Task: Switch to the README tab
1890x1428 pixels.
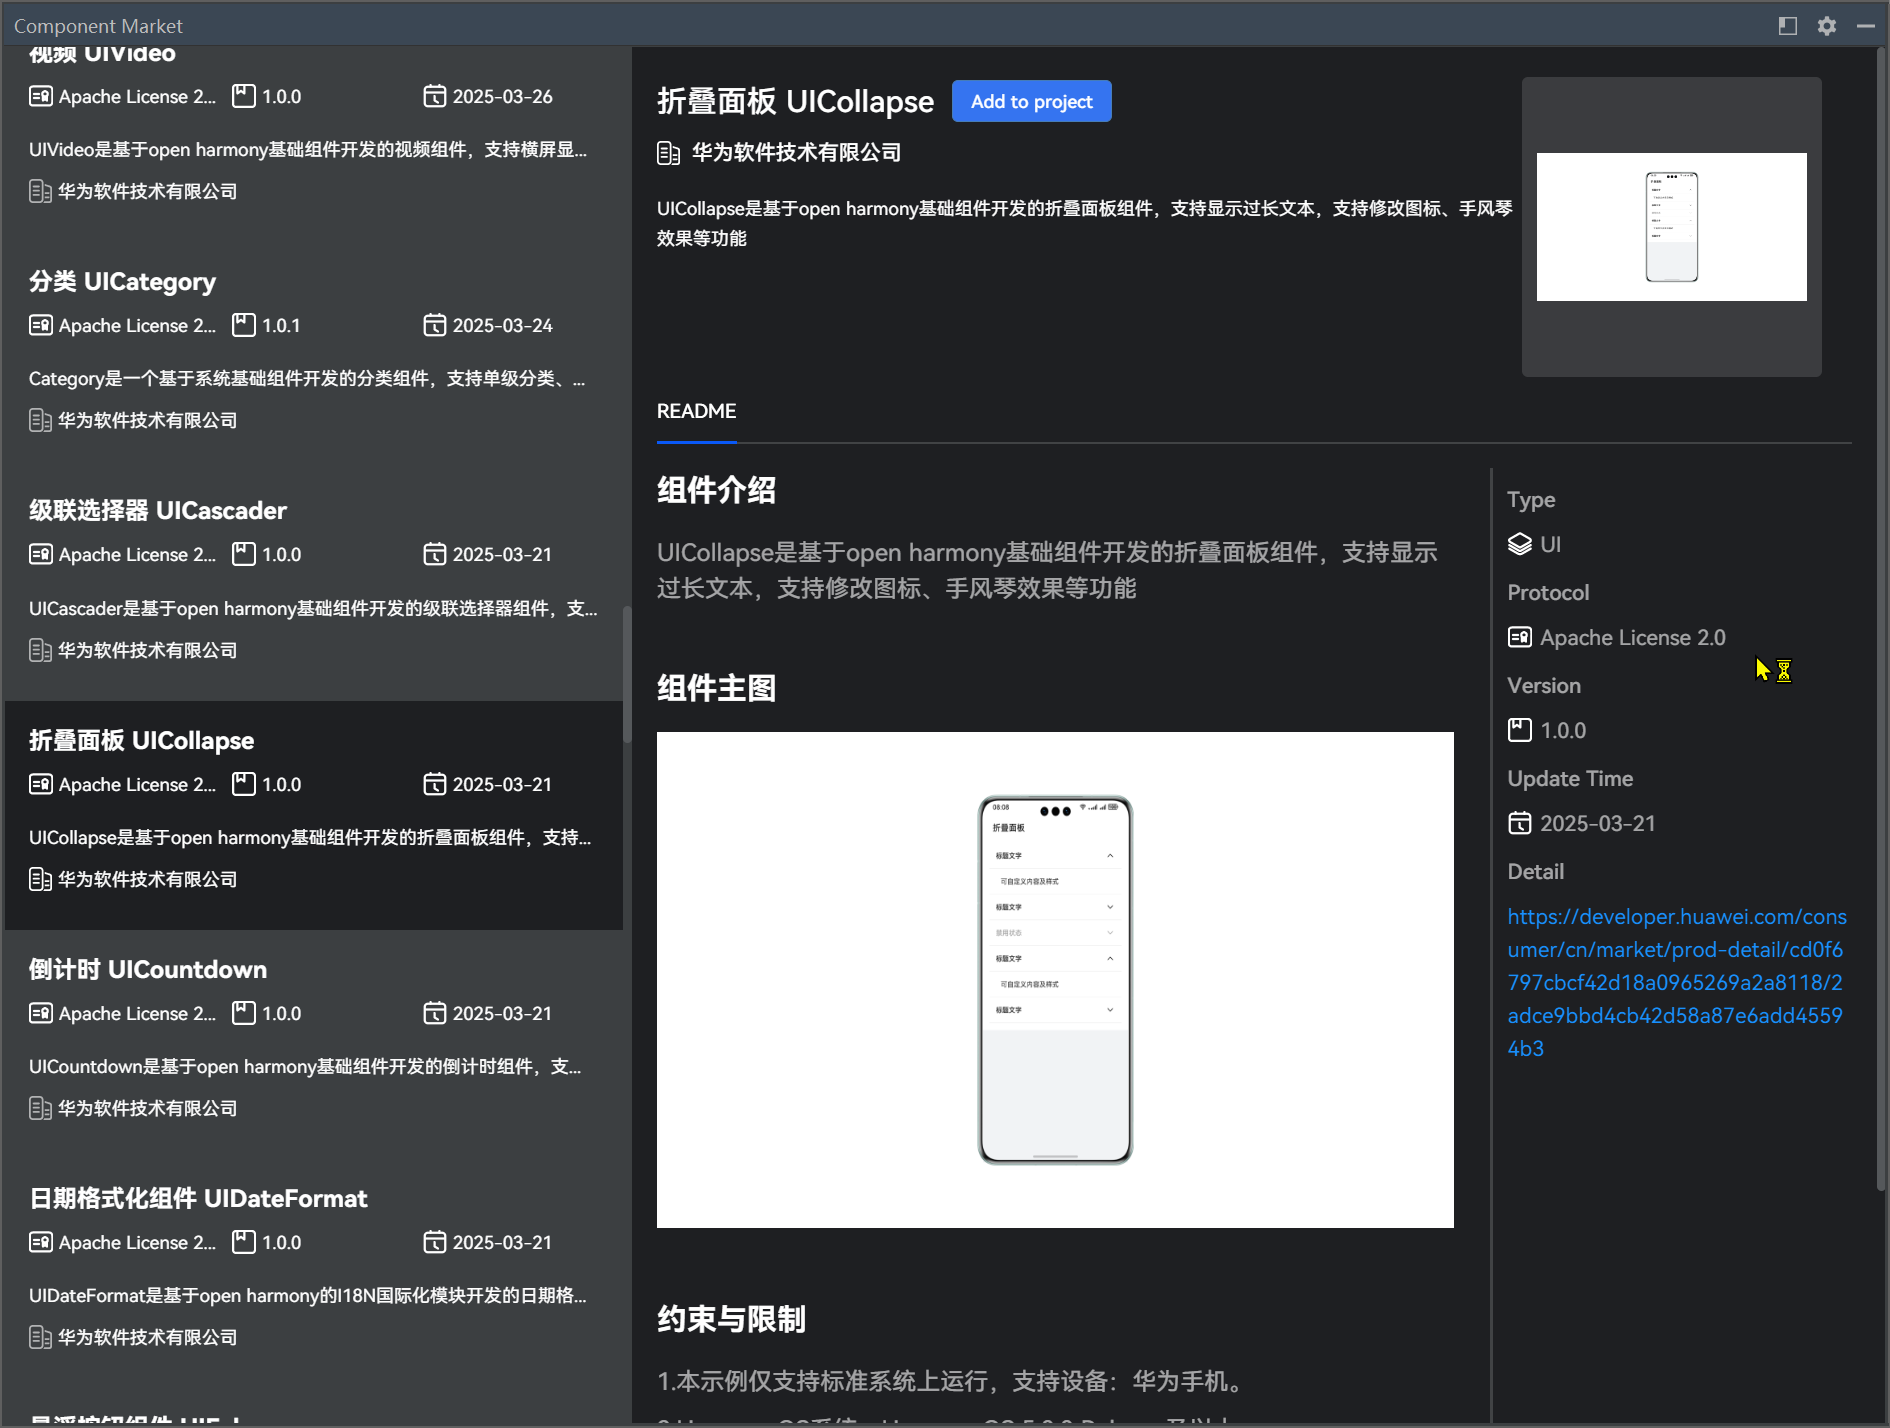Action: tap(696, 410)
